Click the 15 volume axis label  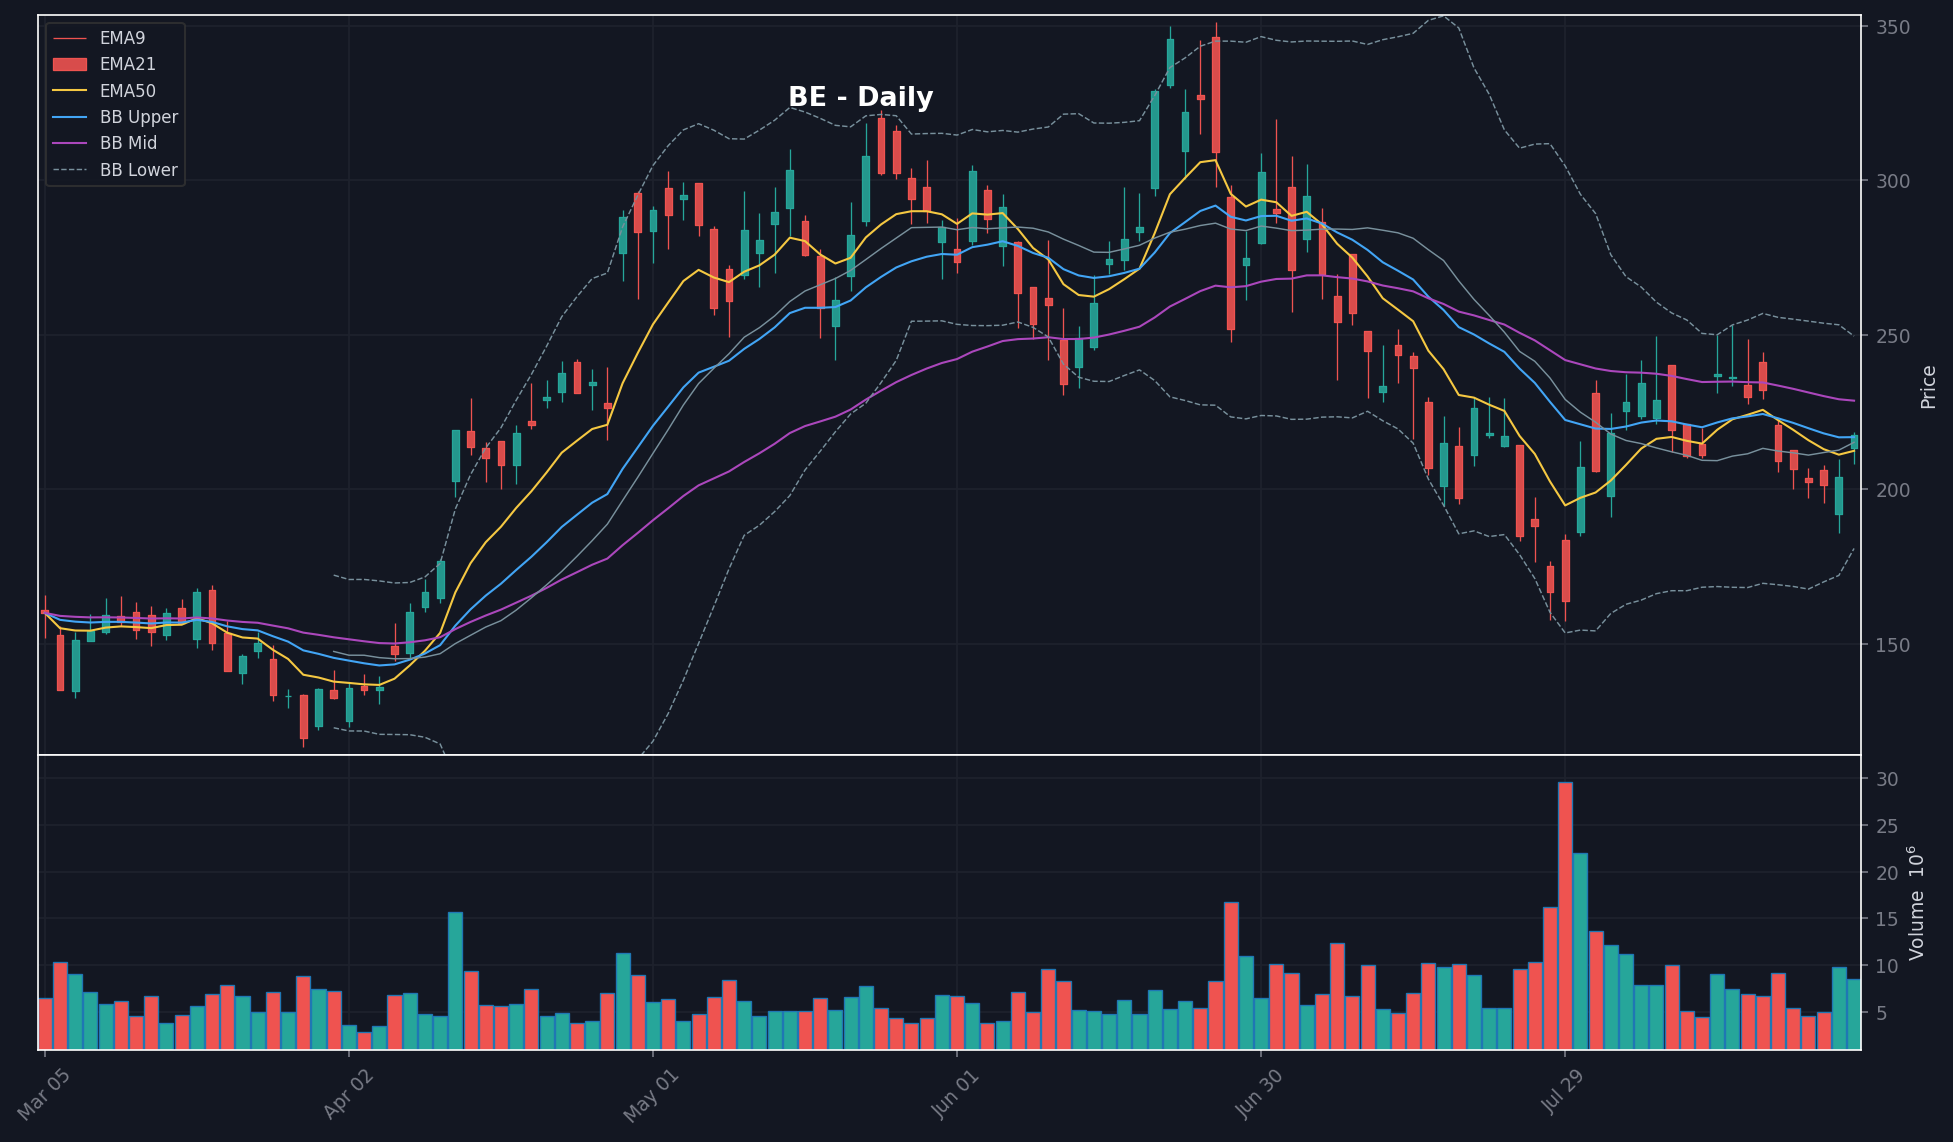tap(1887, 919)
